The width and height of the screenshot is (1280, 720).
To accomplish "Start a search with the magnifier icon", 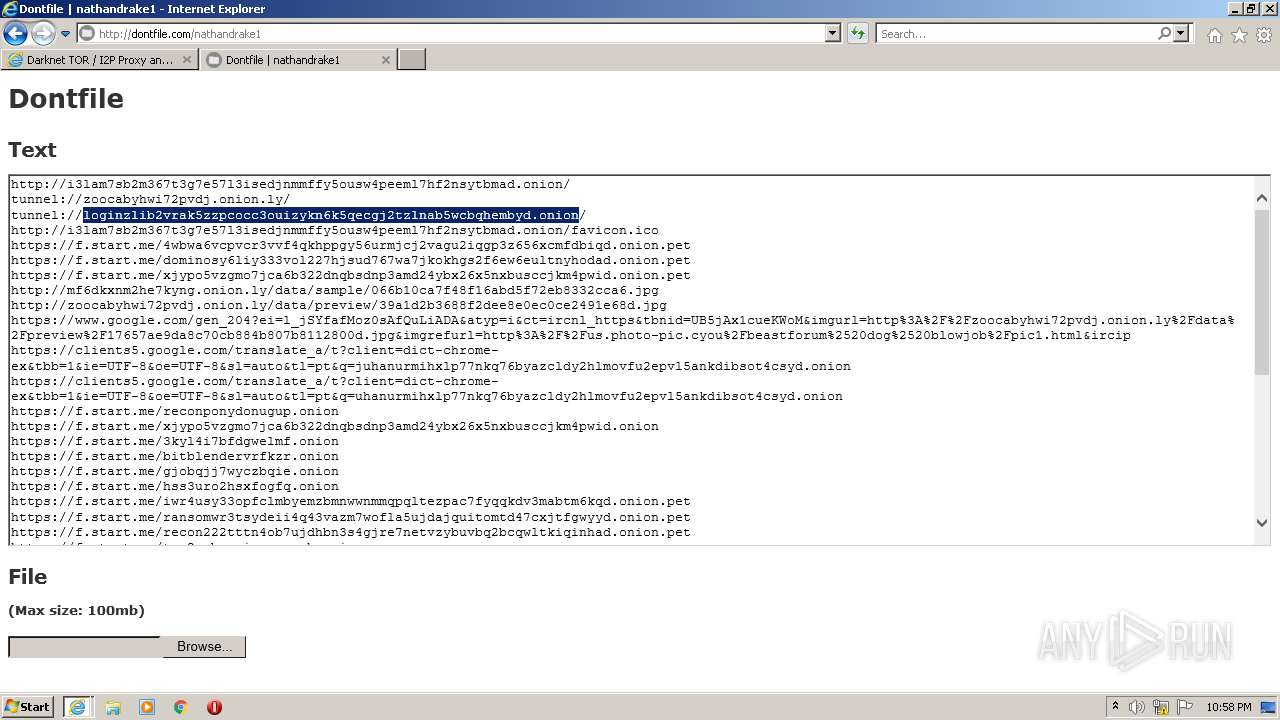I will pyautogui.click(x=1164, y=33).
